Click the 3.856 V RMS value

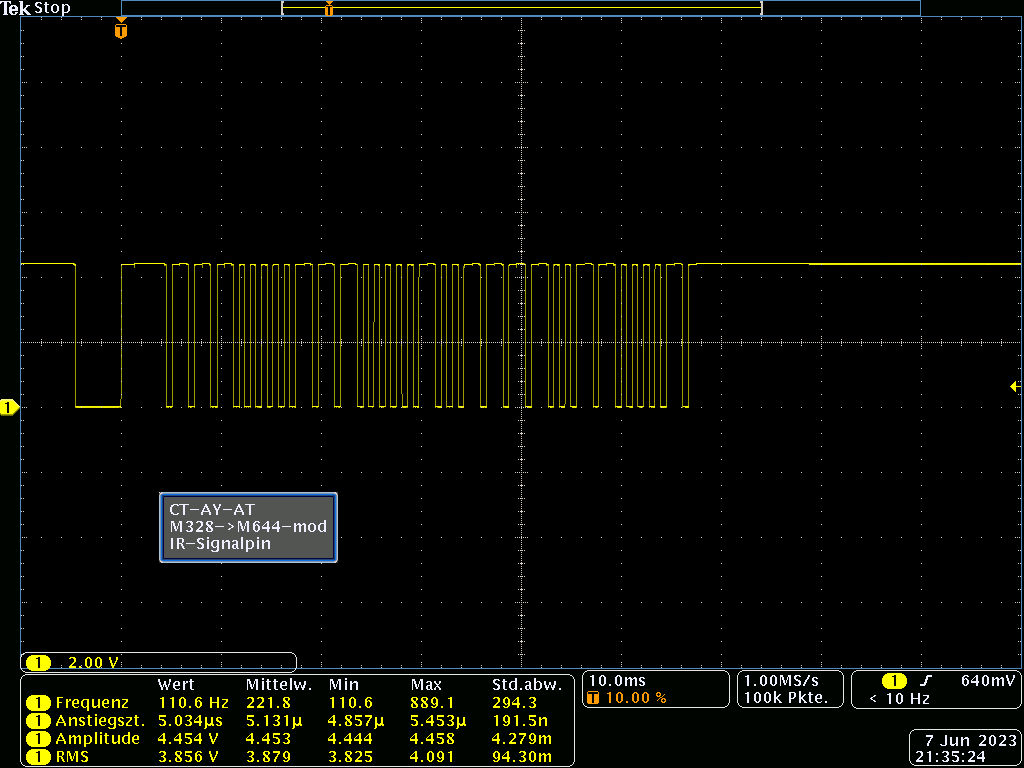(x=193, y=757)
